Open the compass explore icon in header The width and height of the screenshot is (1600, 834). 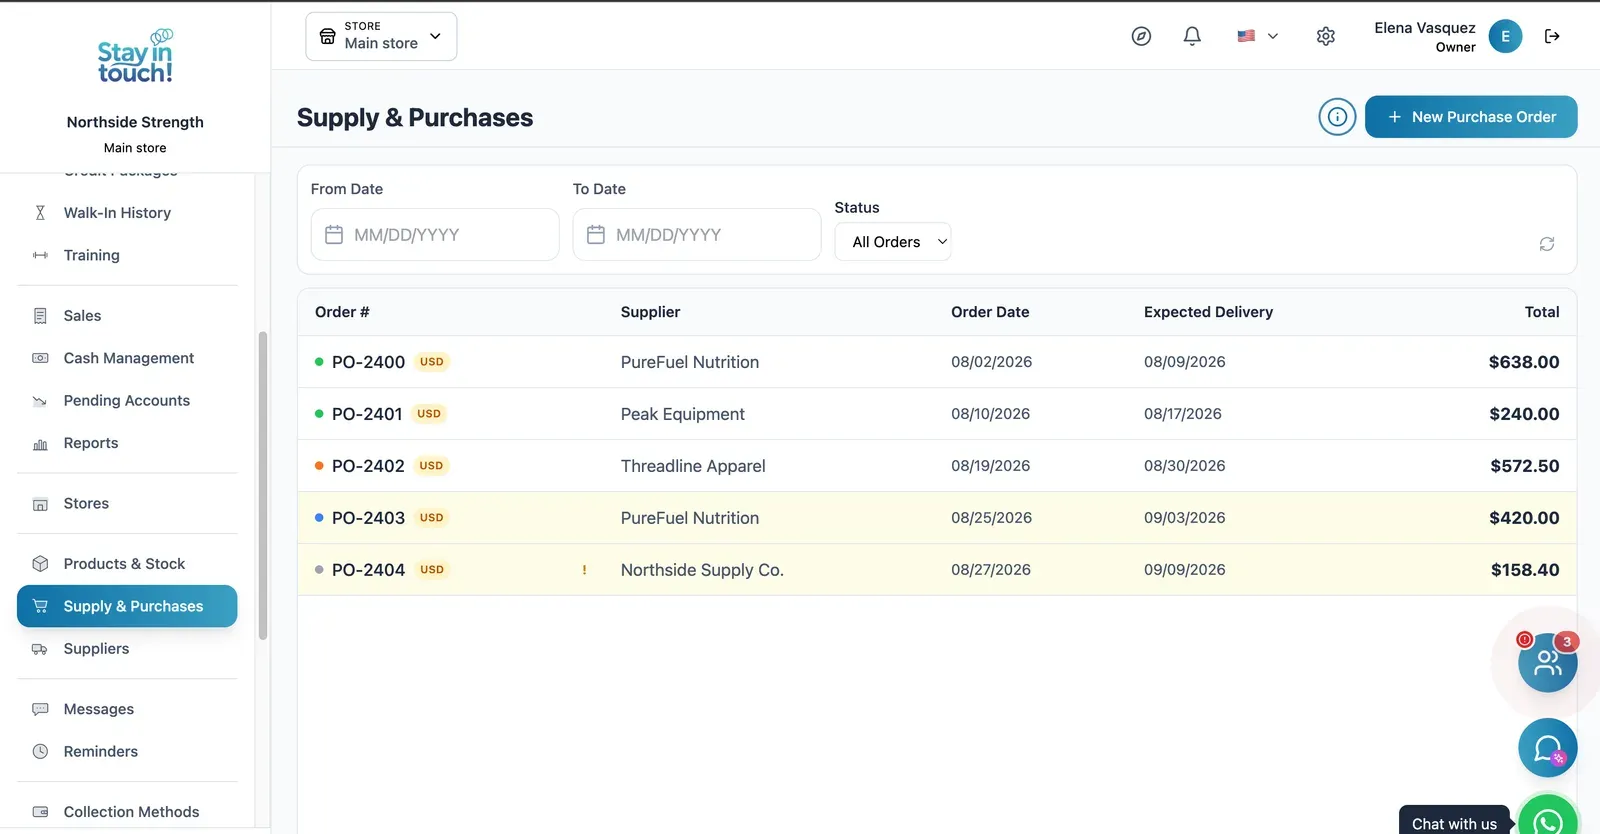[x=1141, y=36]
